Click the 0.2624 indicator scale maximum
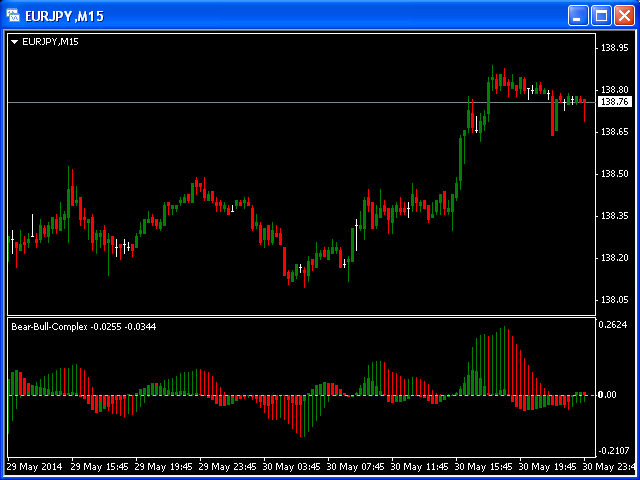640x480 pixels. 612,325
